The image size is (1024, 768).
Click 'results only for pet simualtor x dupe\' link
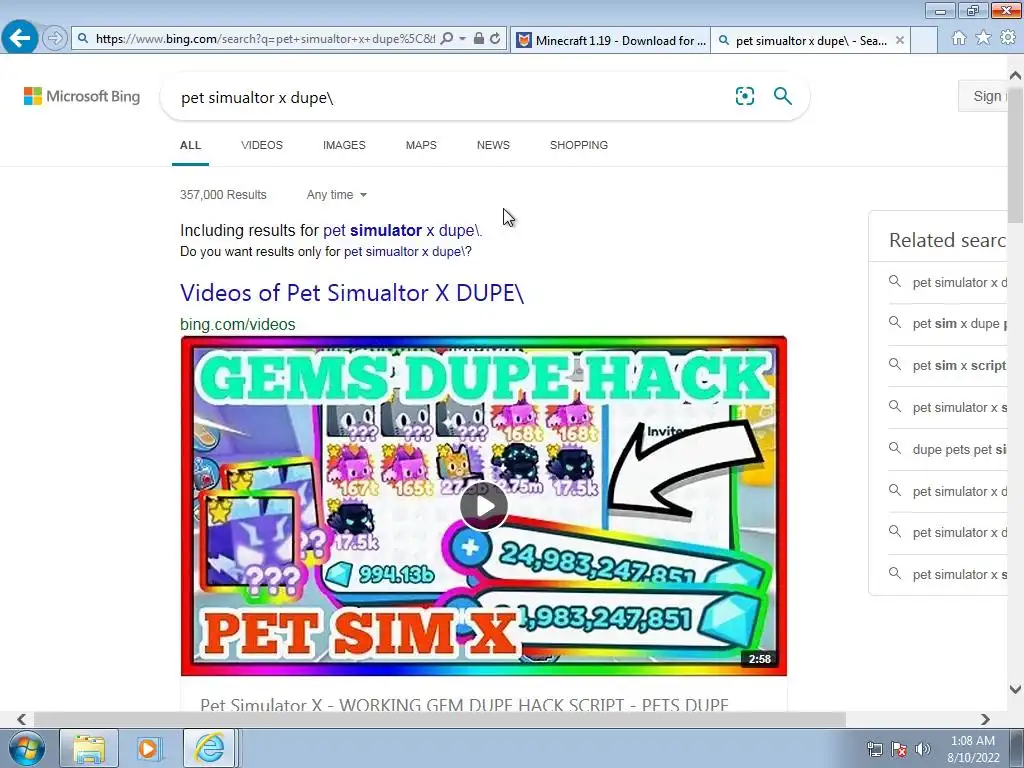(404, 251)
